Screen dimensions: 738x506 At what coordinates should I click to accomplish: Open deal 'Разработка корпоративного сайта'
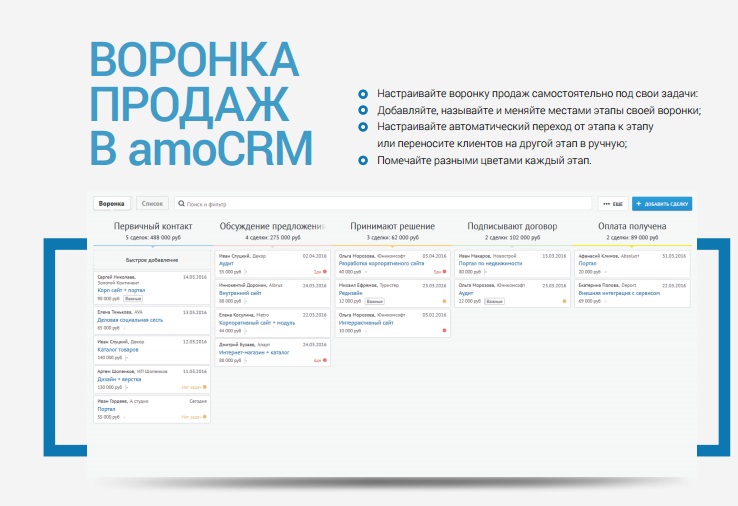point(381,264)
